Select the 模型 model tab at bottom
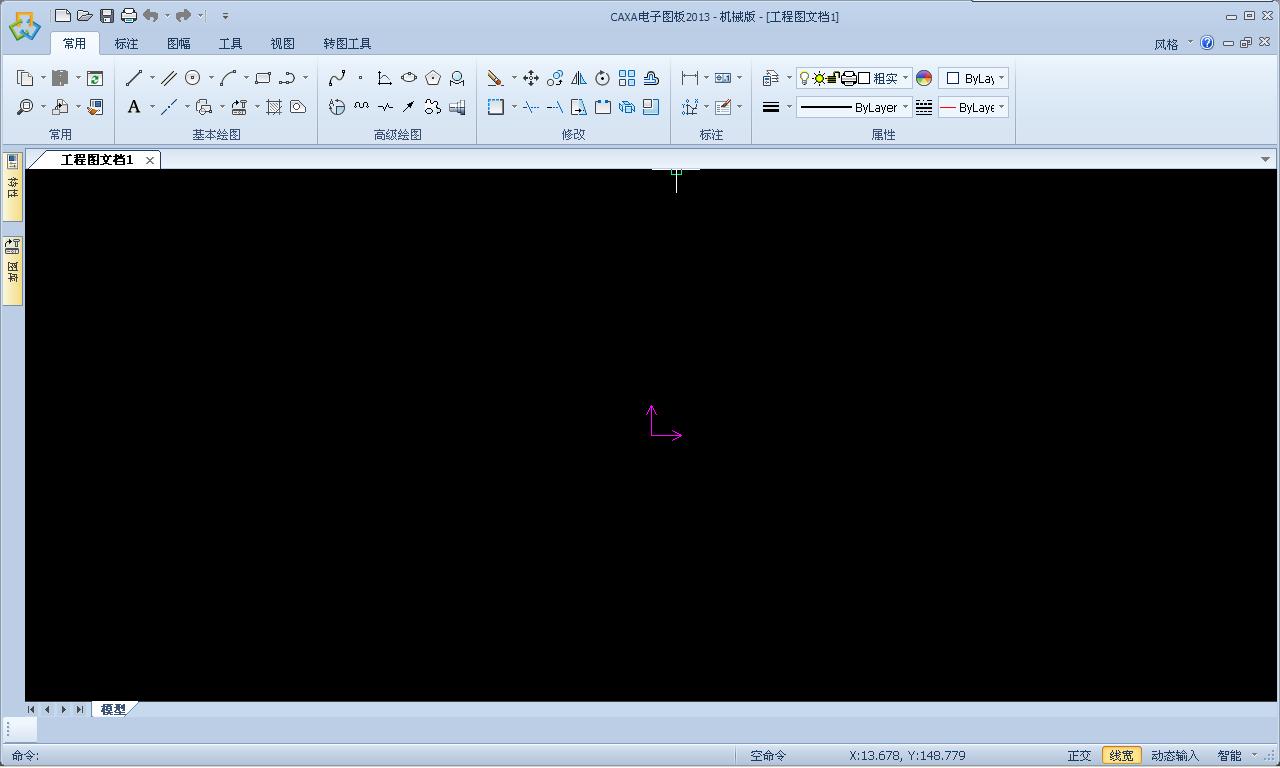 click(x=113, y=709)
